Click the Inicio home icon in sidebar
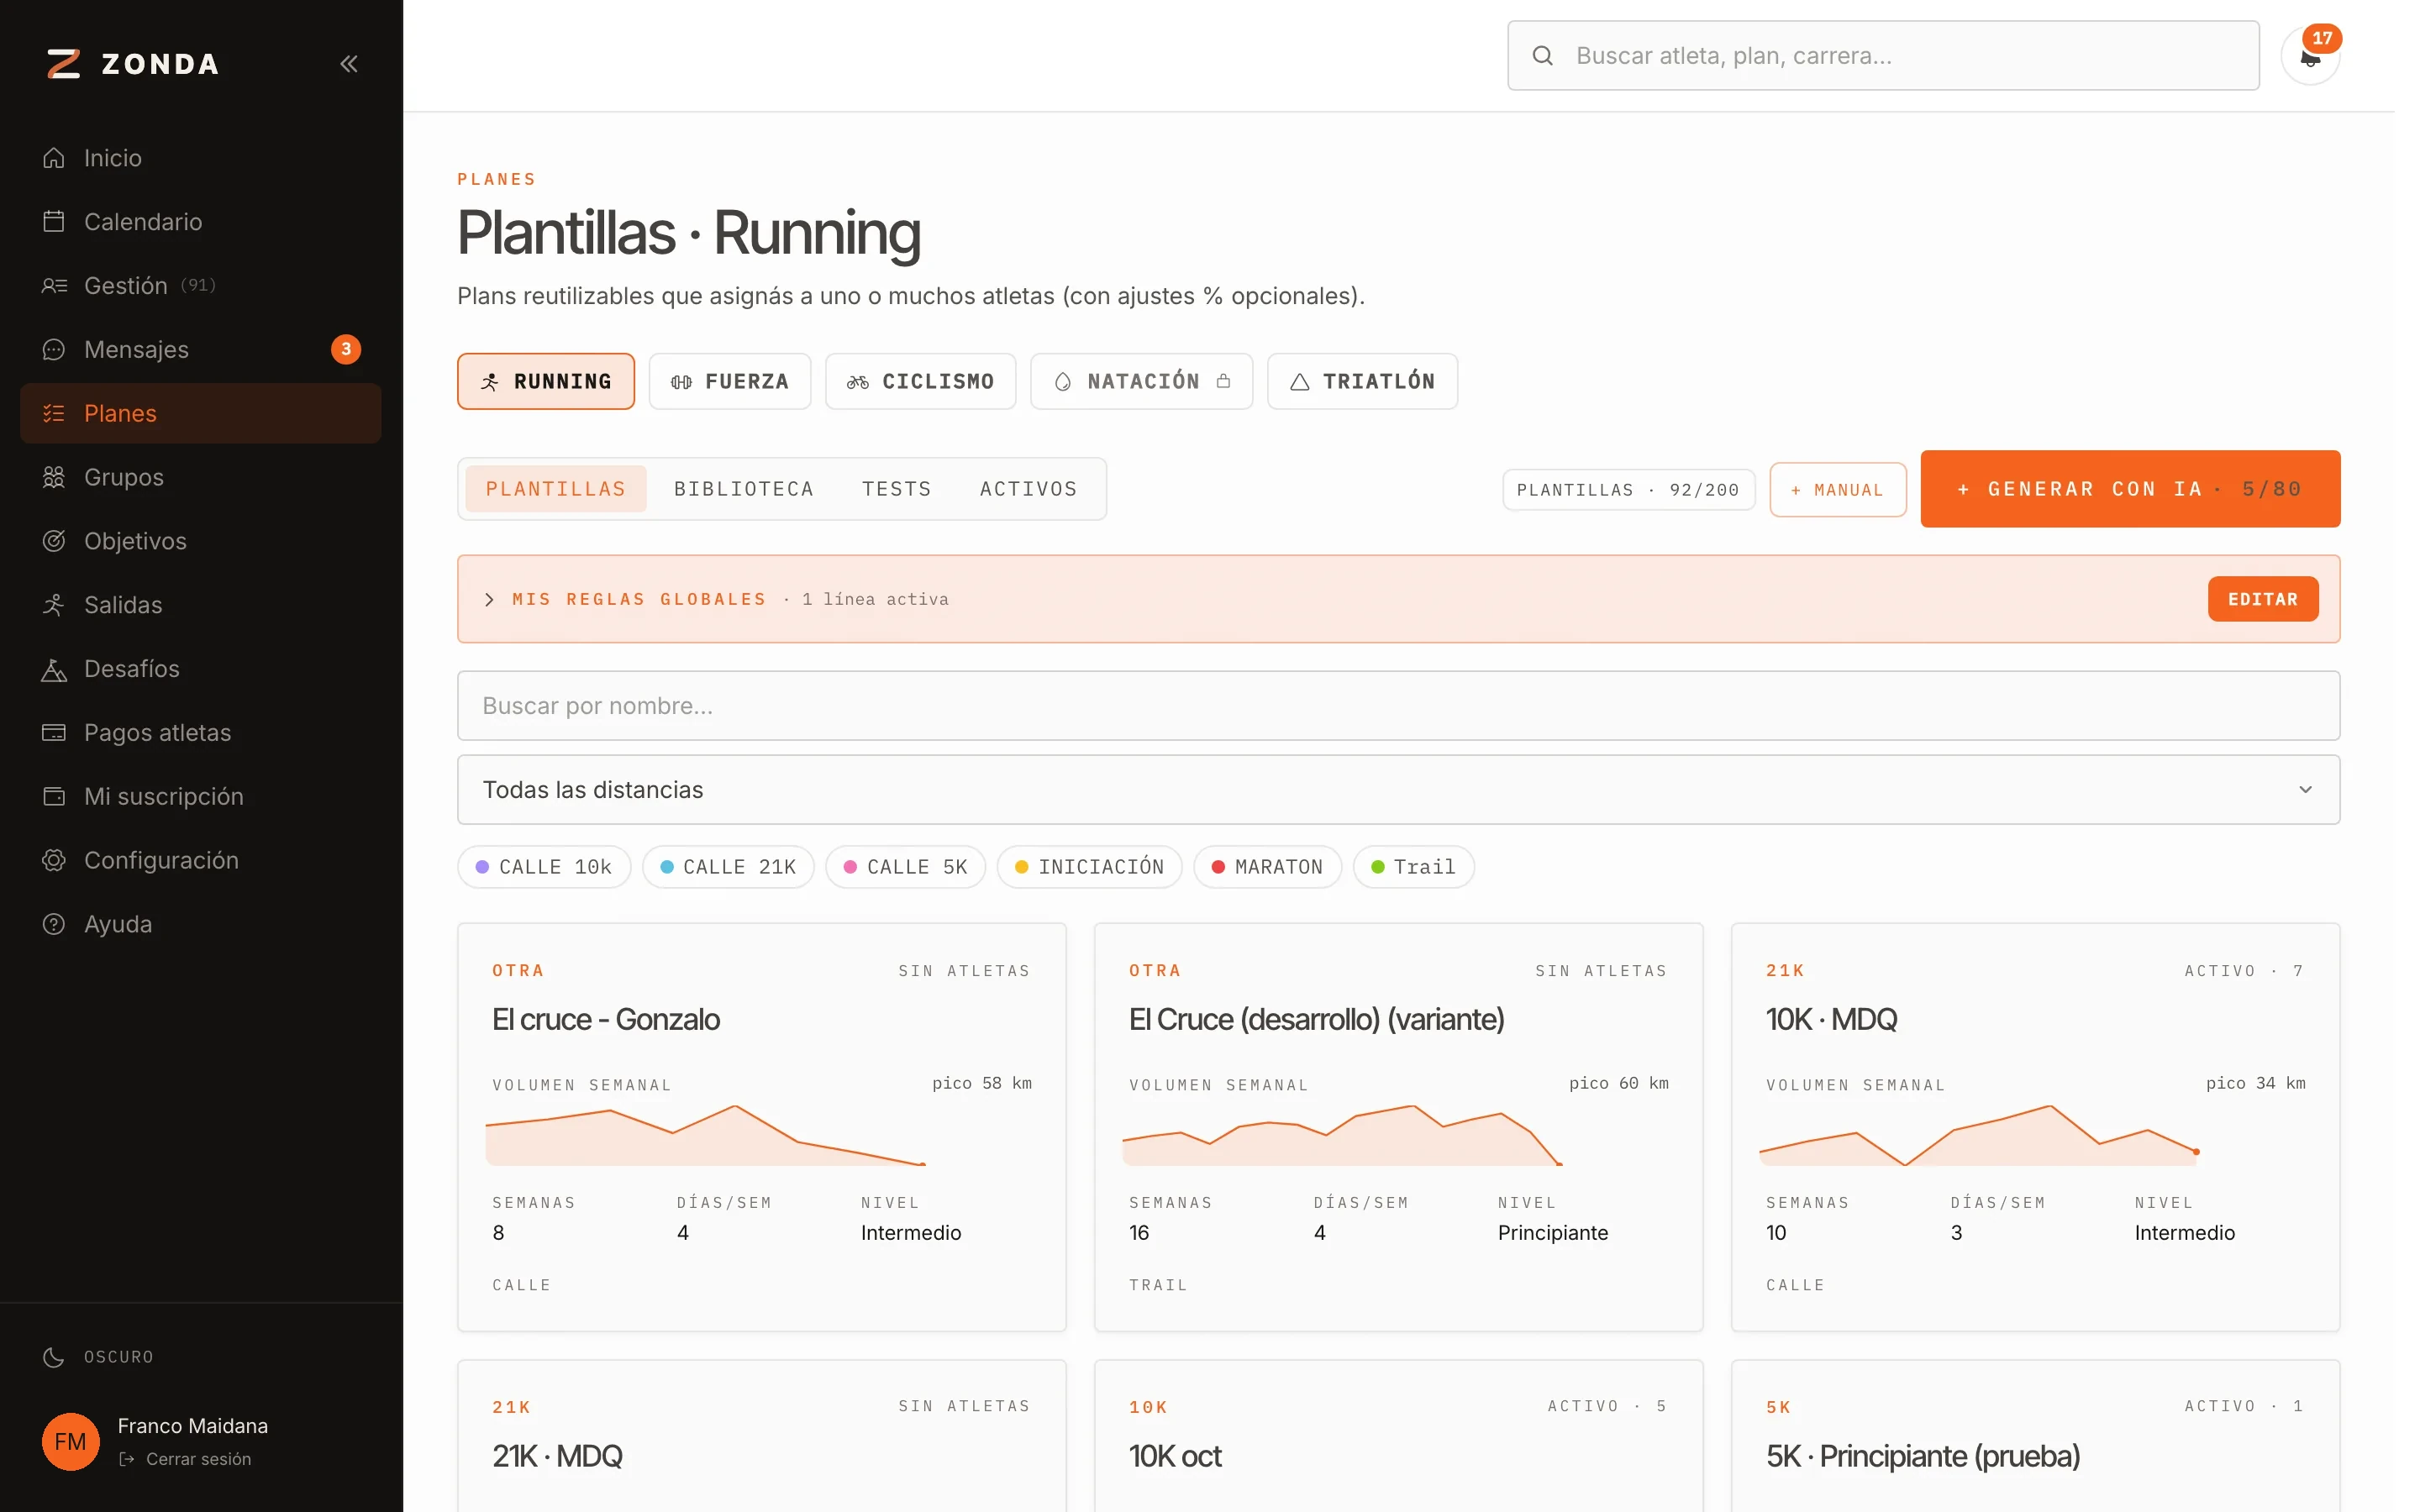 [x=54, y=158]
